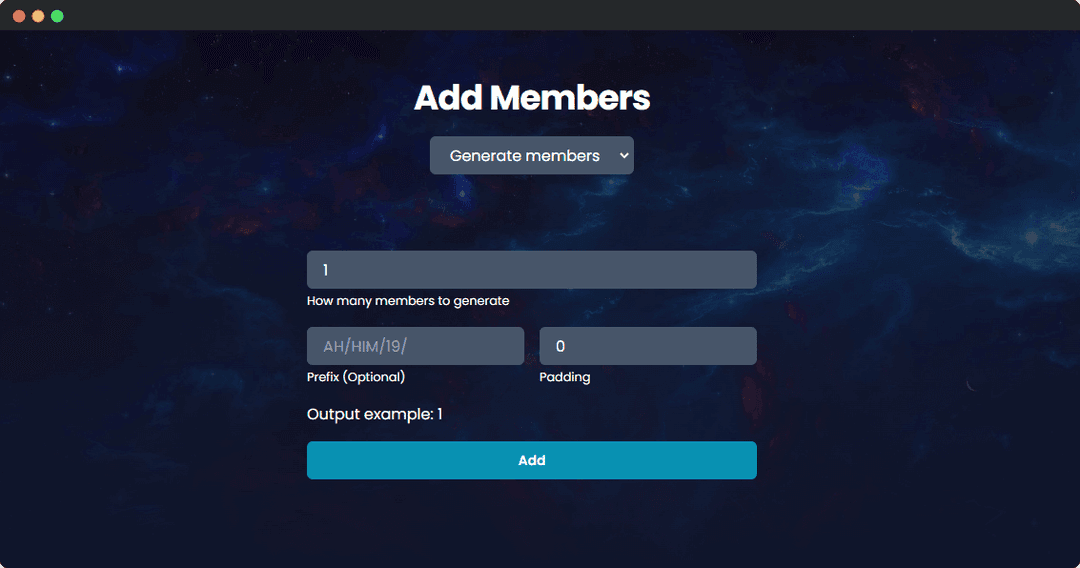Click the 0 value inside Padding field
The height and width of the screenshot is (568, 1080).
tap(560, 346)
